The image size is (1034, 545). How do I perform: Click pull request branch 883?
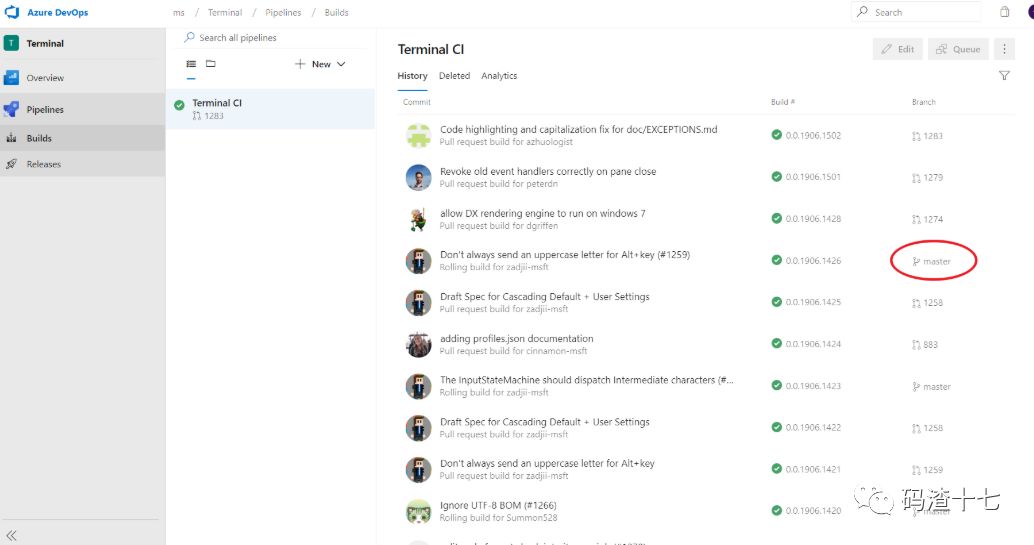click(x=925, y=344)
